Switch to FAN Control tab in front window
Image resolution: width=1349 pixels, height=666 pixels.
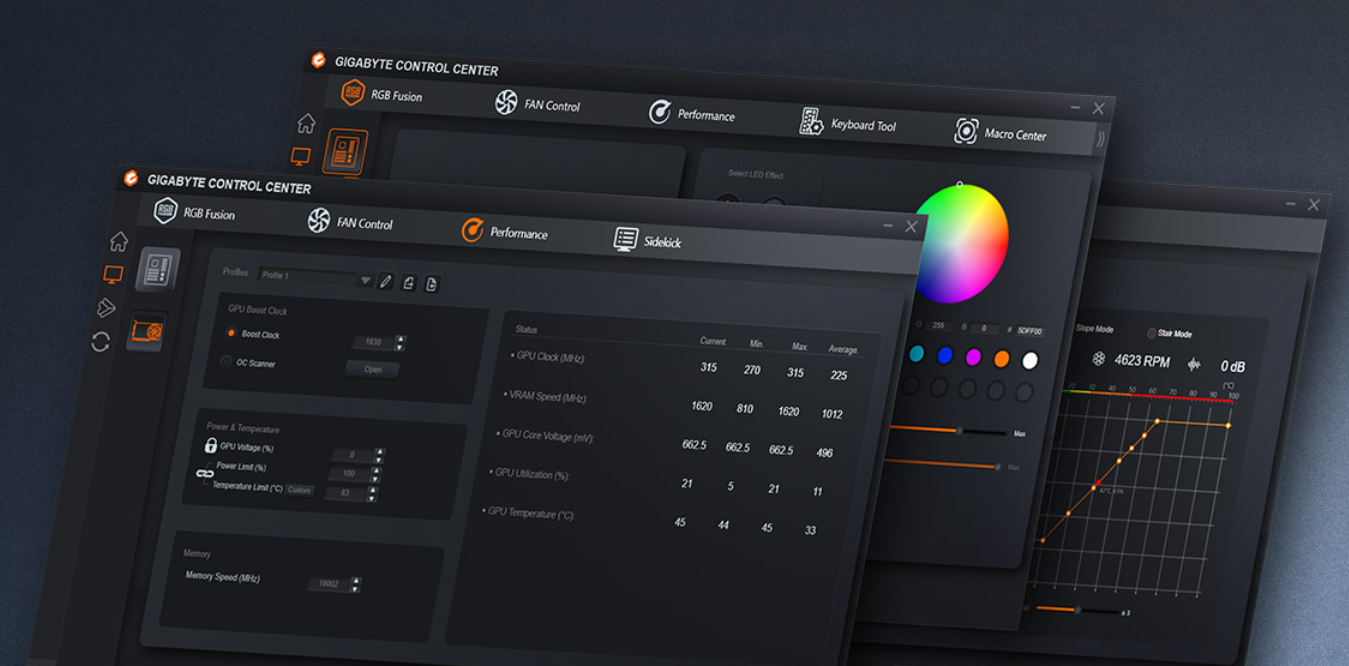coord(350,222)
